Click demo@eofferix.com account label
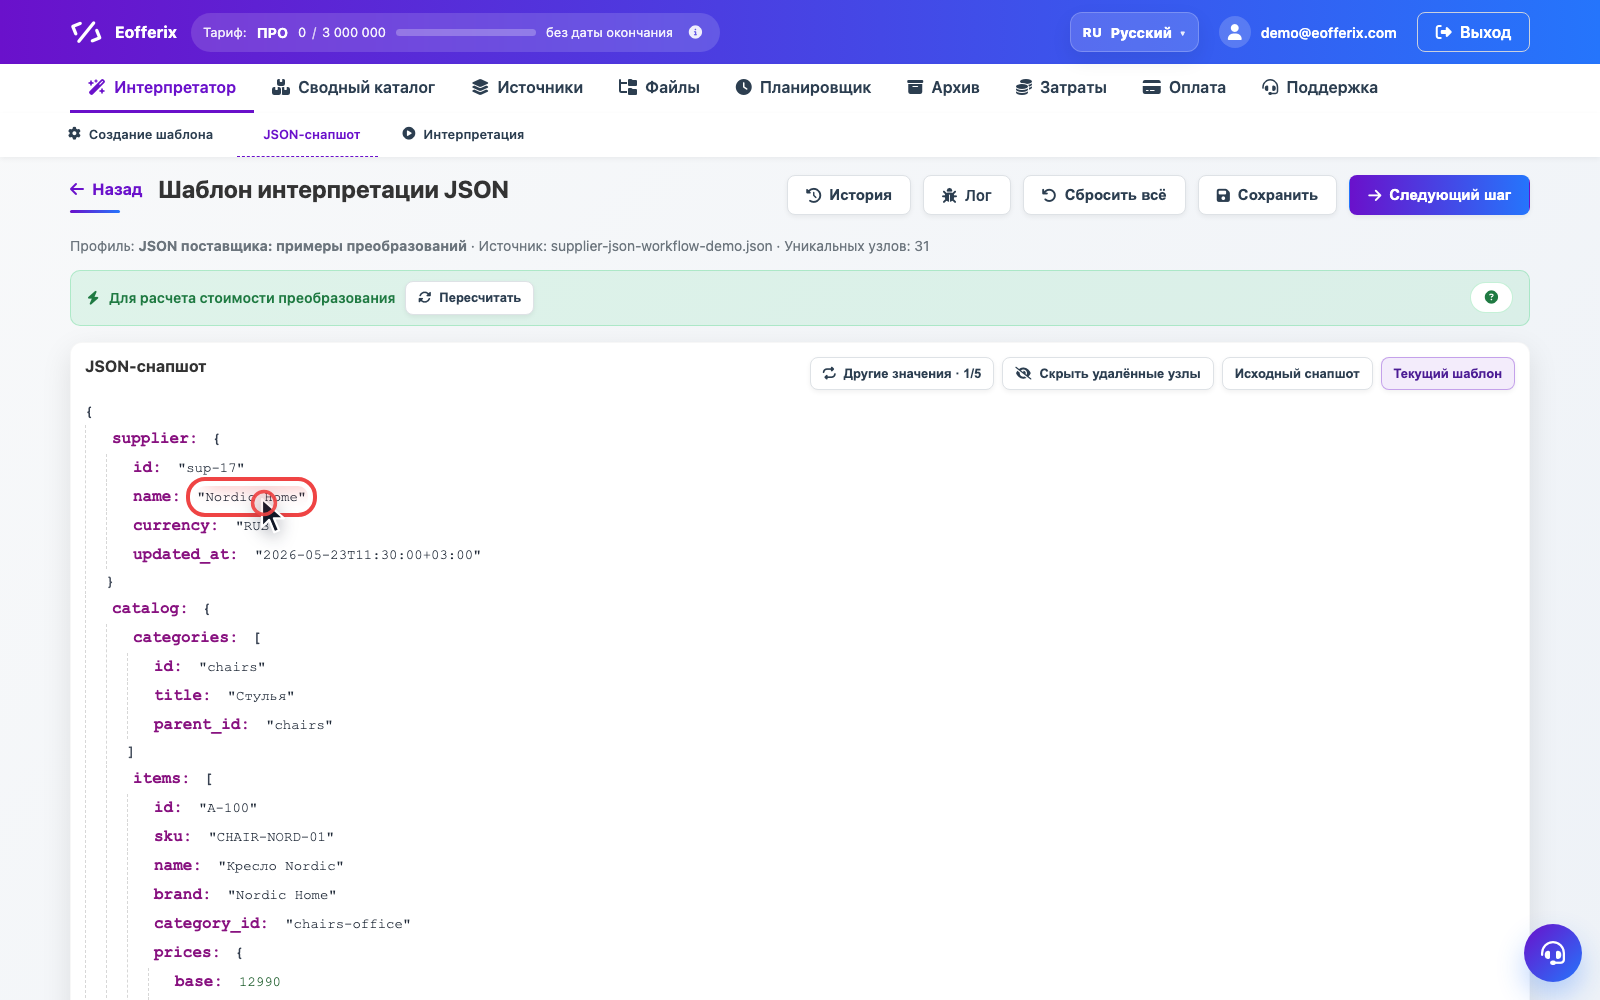 coord(1328,33)
